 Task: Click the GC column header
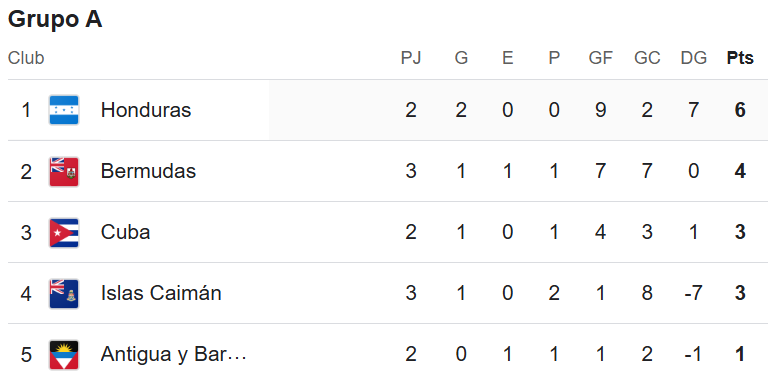click(647, 58)
